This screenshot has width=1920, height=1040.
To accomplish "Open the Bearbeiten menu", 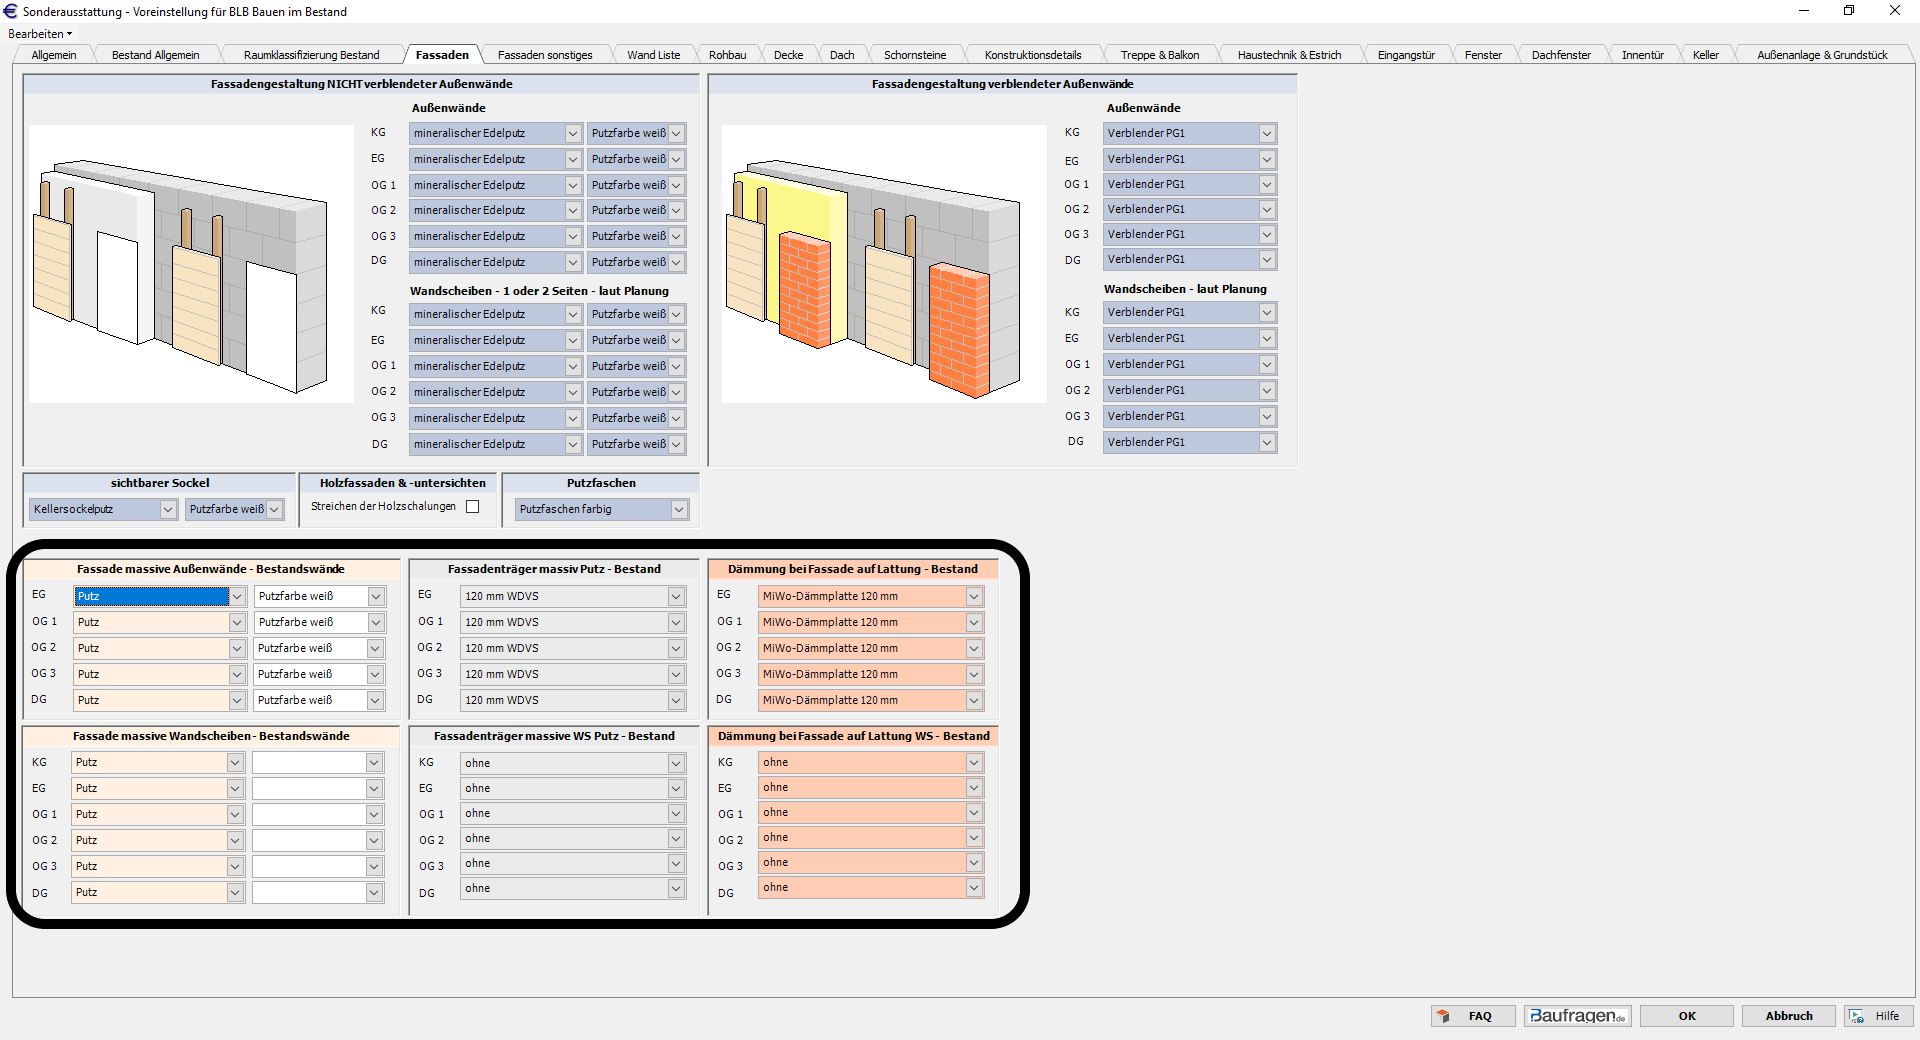I will (40, 34).
